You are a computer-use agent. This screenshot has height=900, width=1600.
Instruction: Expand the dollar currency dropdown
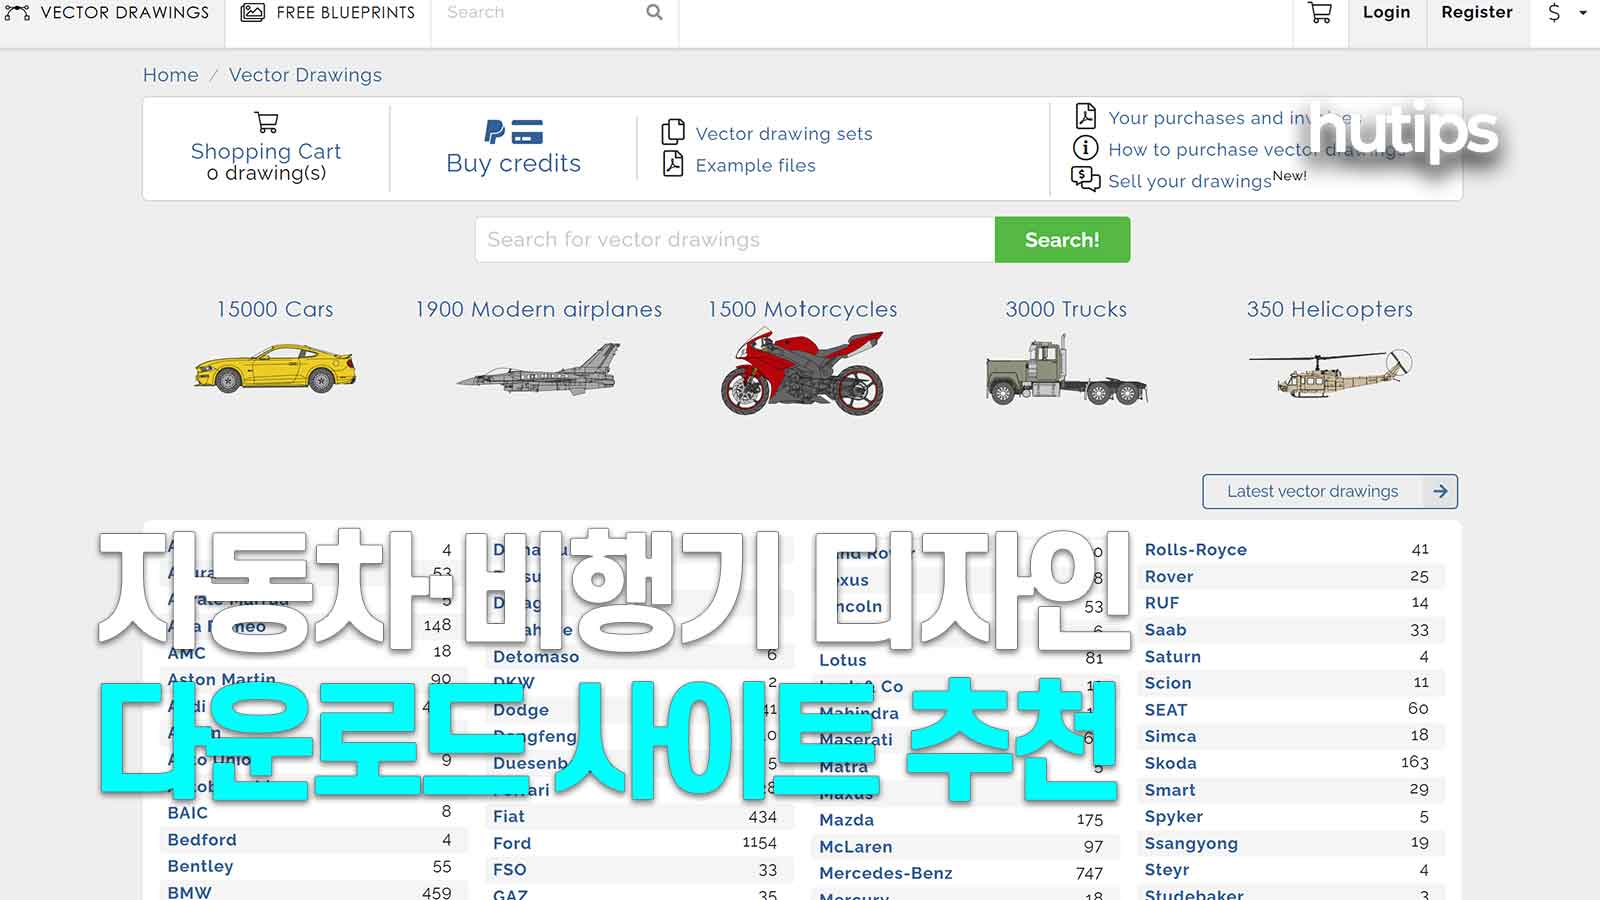coord(1566,13)
